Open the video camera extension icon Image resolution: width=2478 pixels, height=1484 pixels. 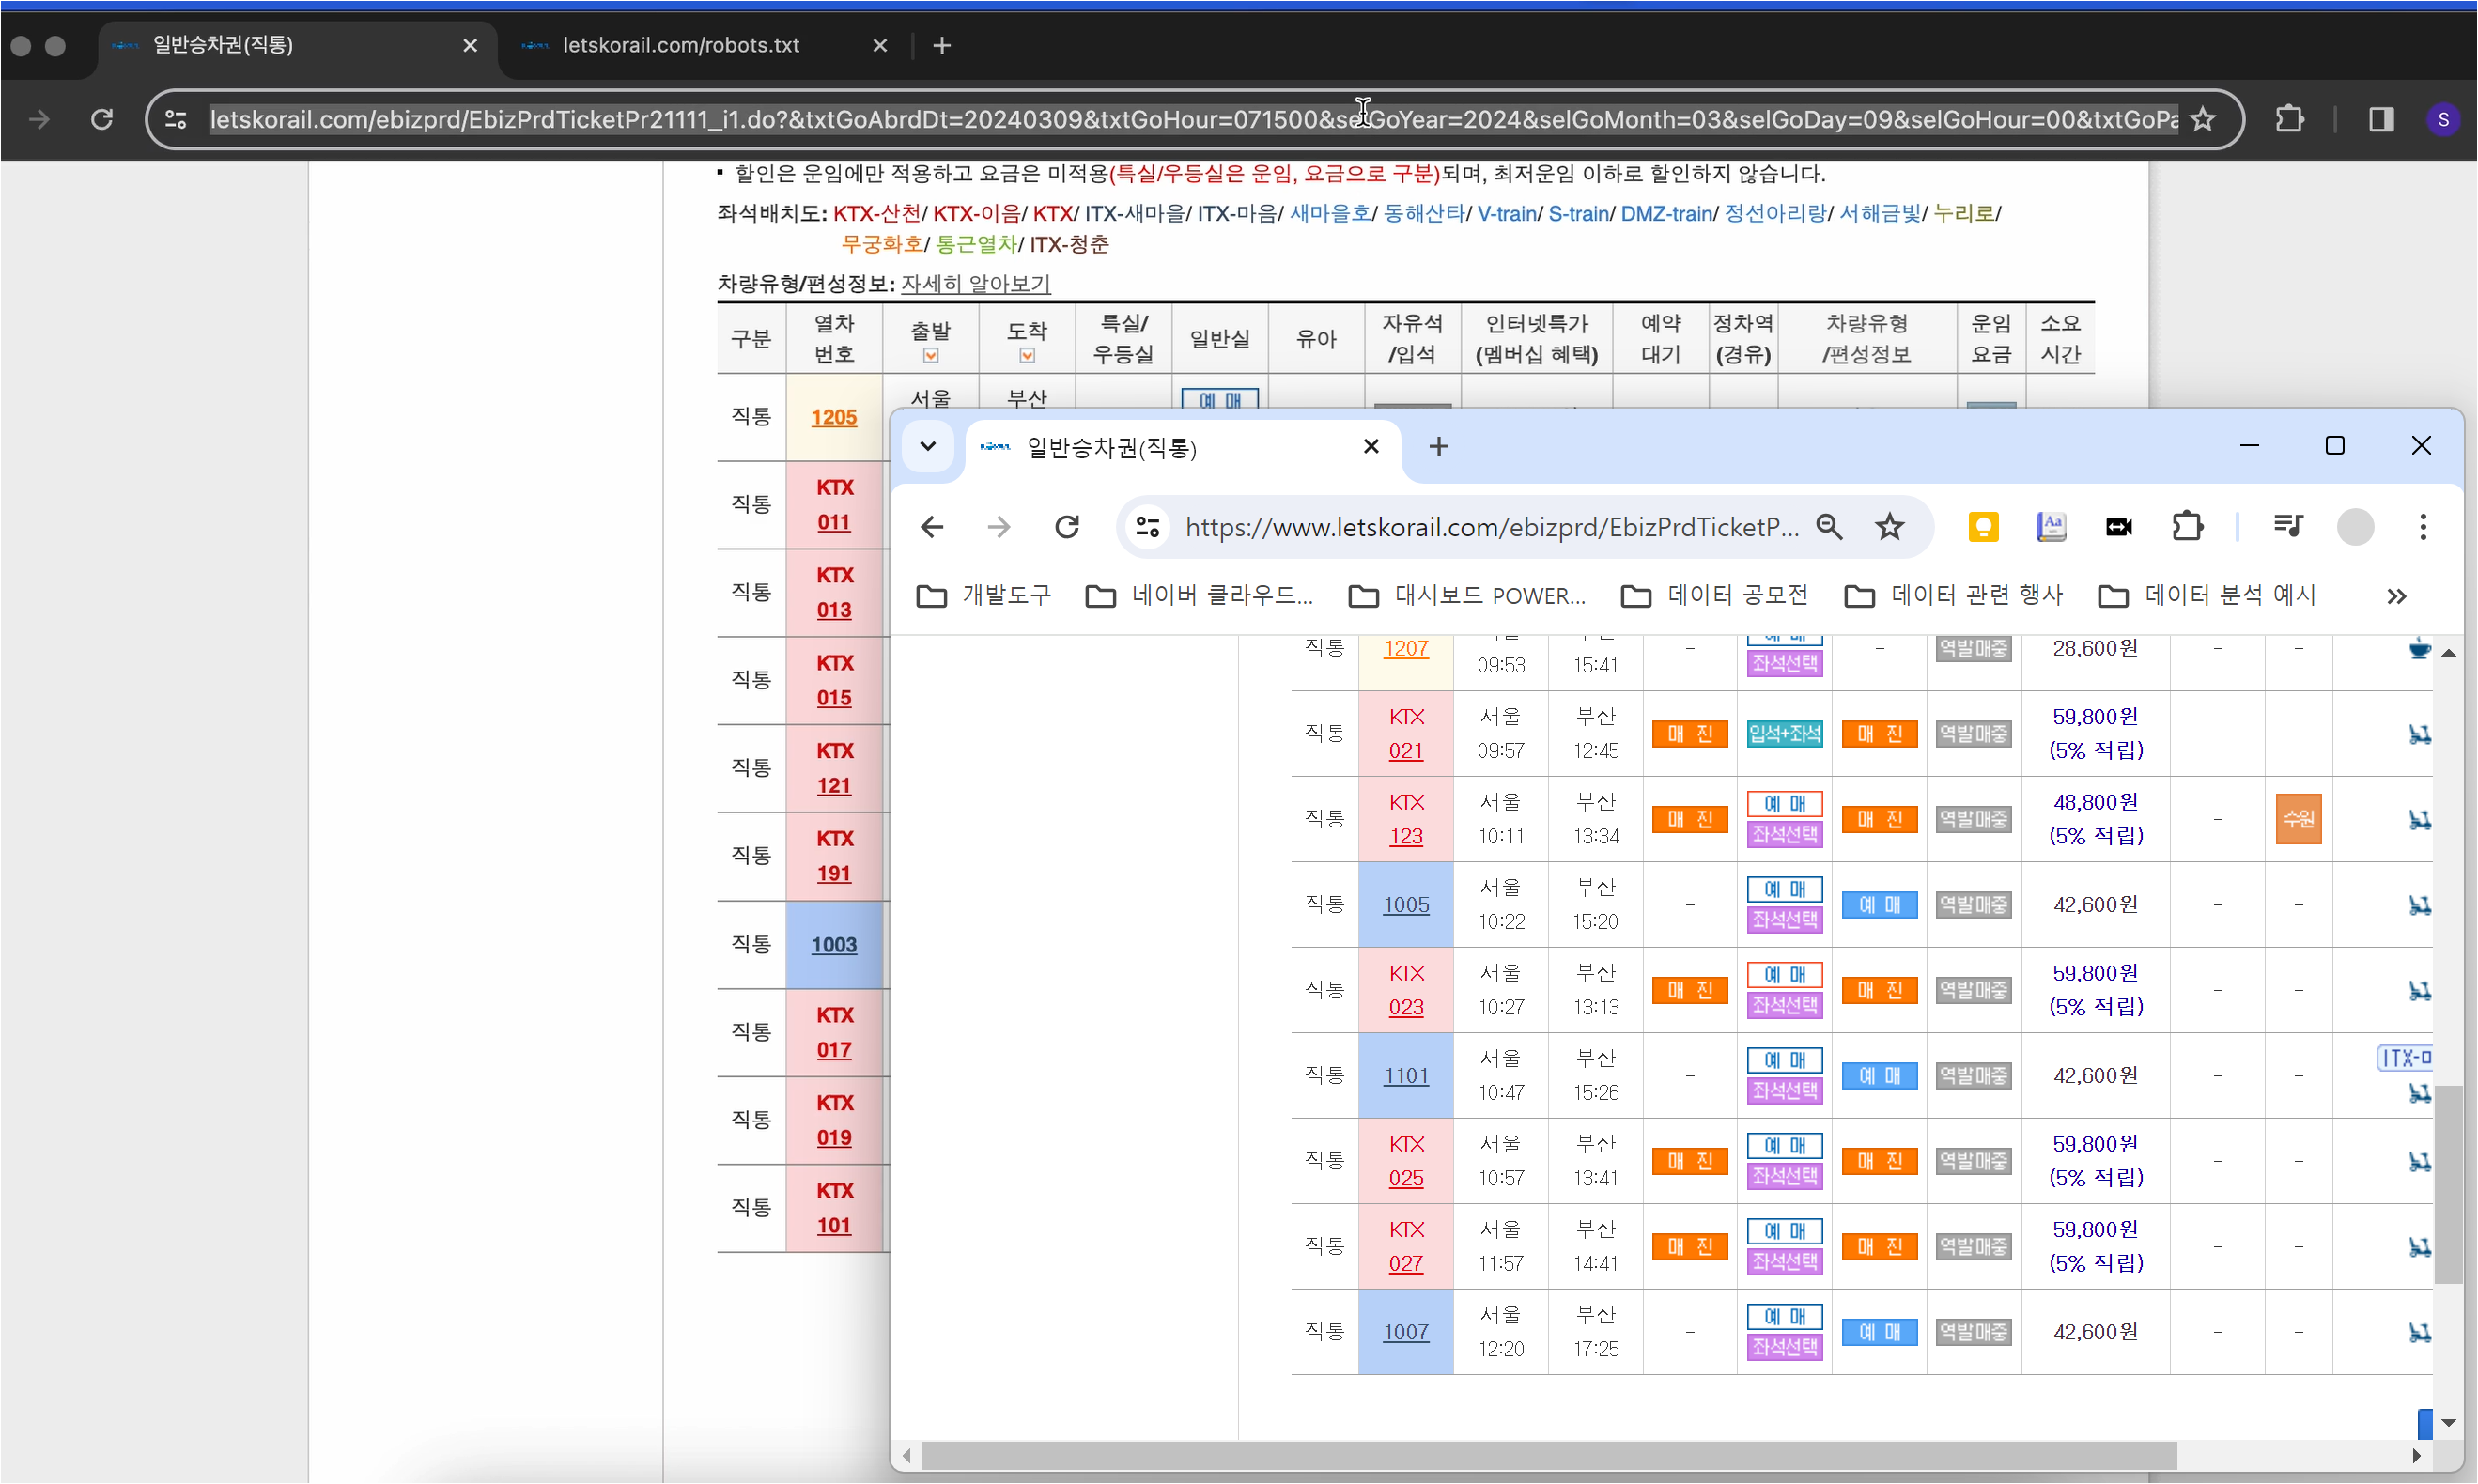point(2119,526)
